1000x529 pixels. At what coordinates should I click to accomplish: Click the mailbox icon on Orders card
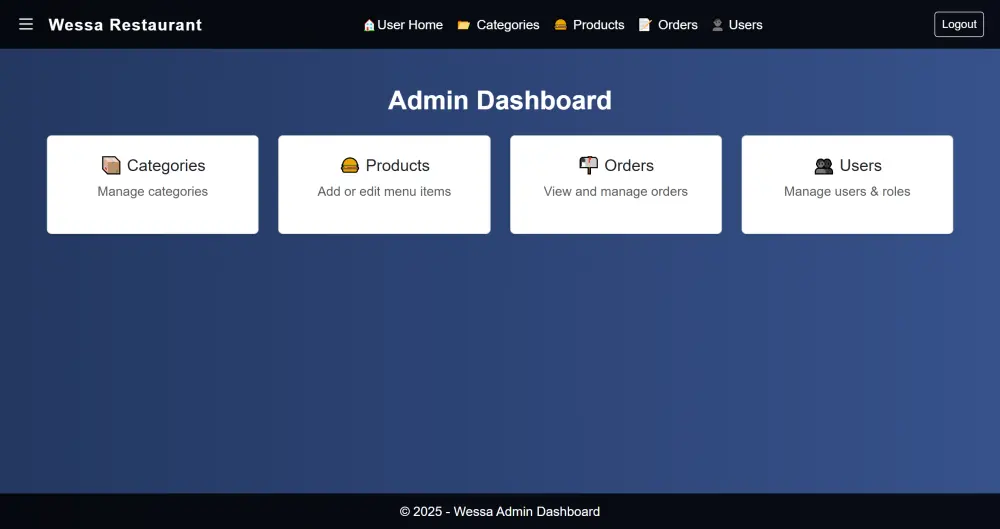(x=588, y=165)
